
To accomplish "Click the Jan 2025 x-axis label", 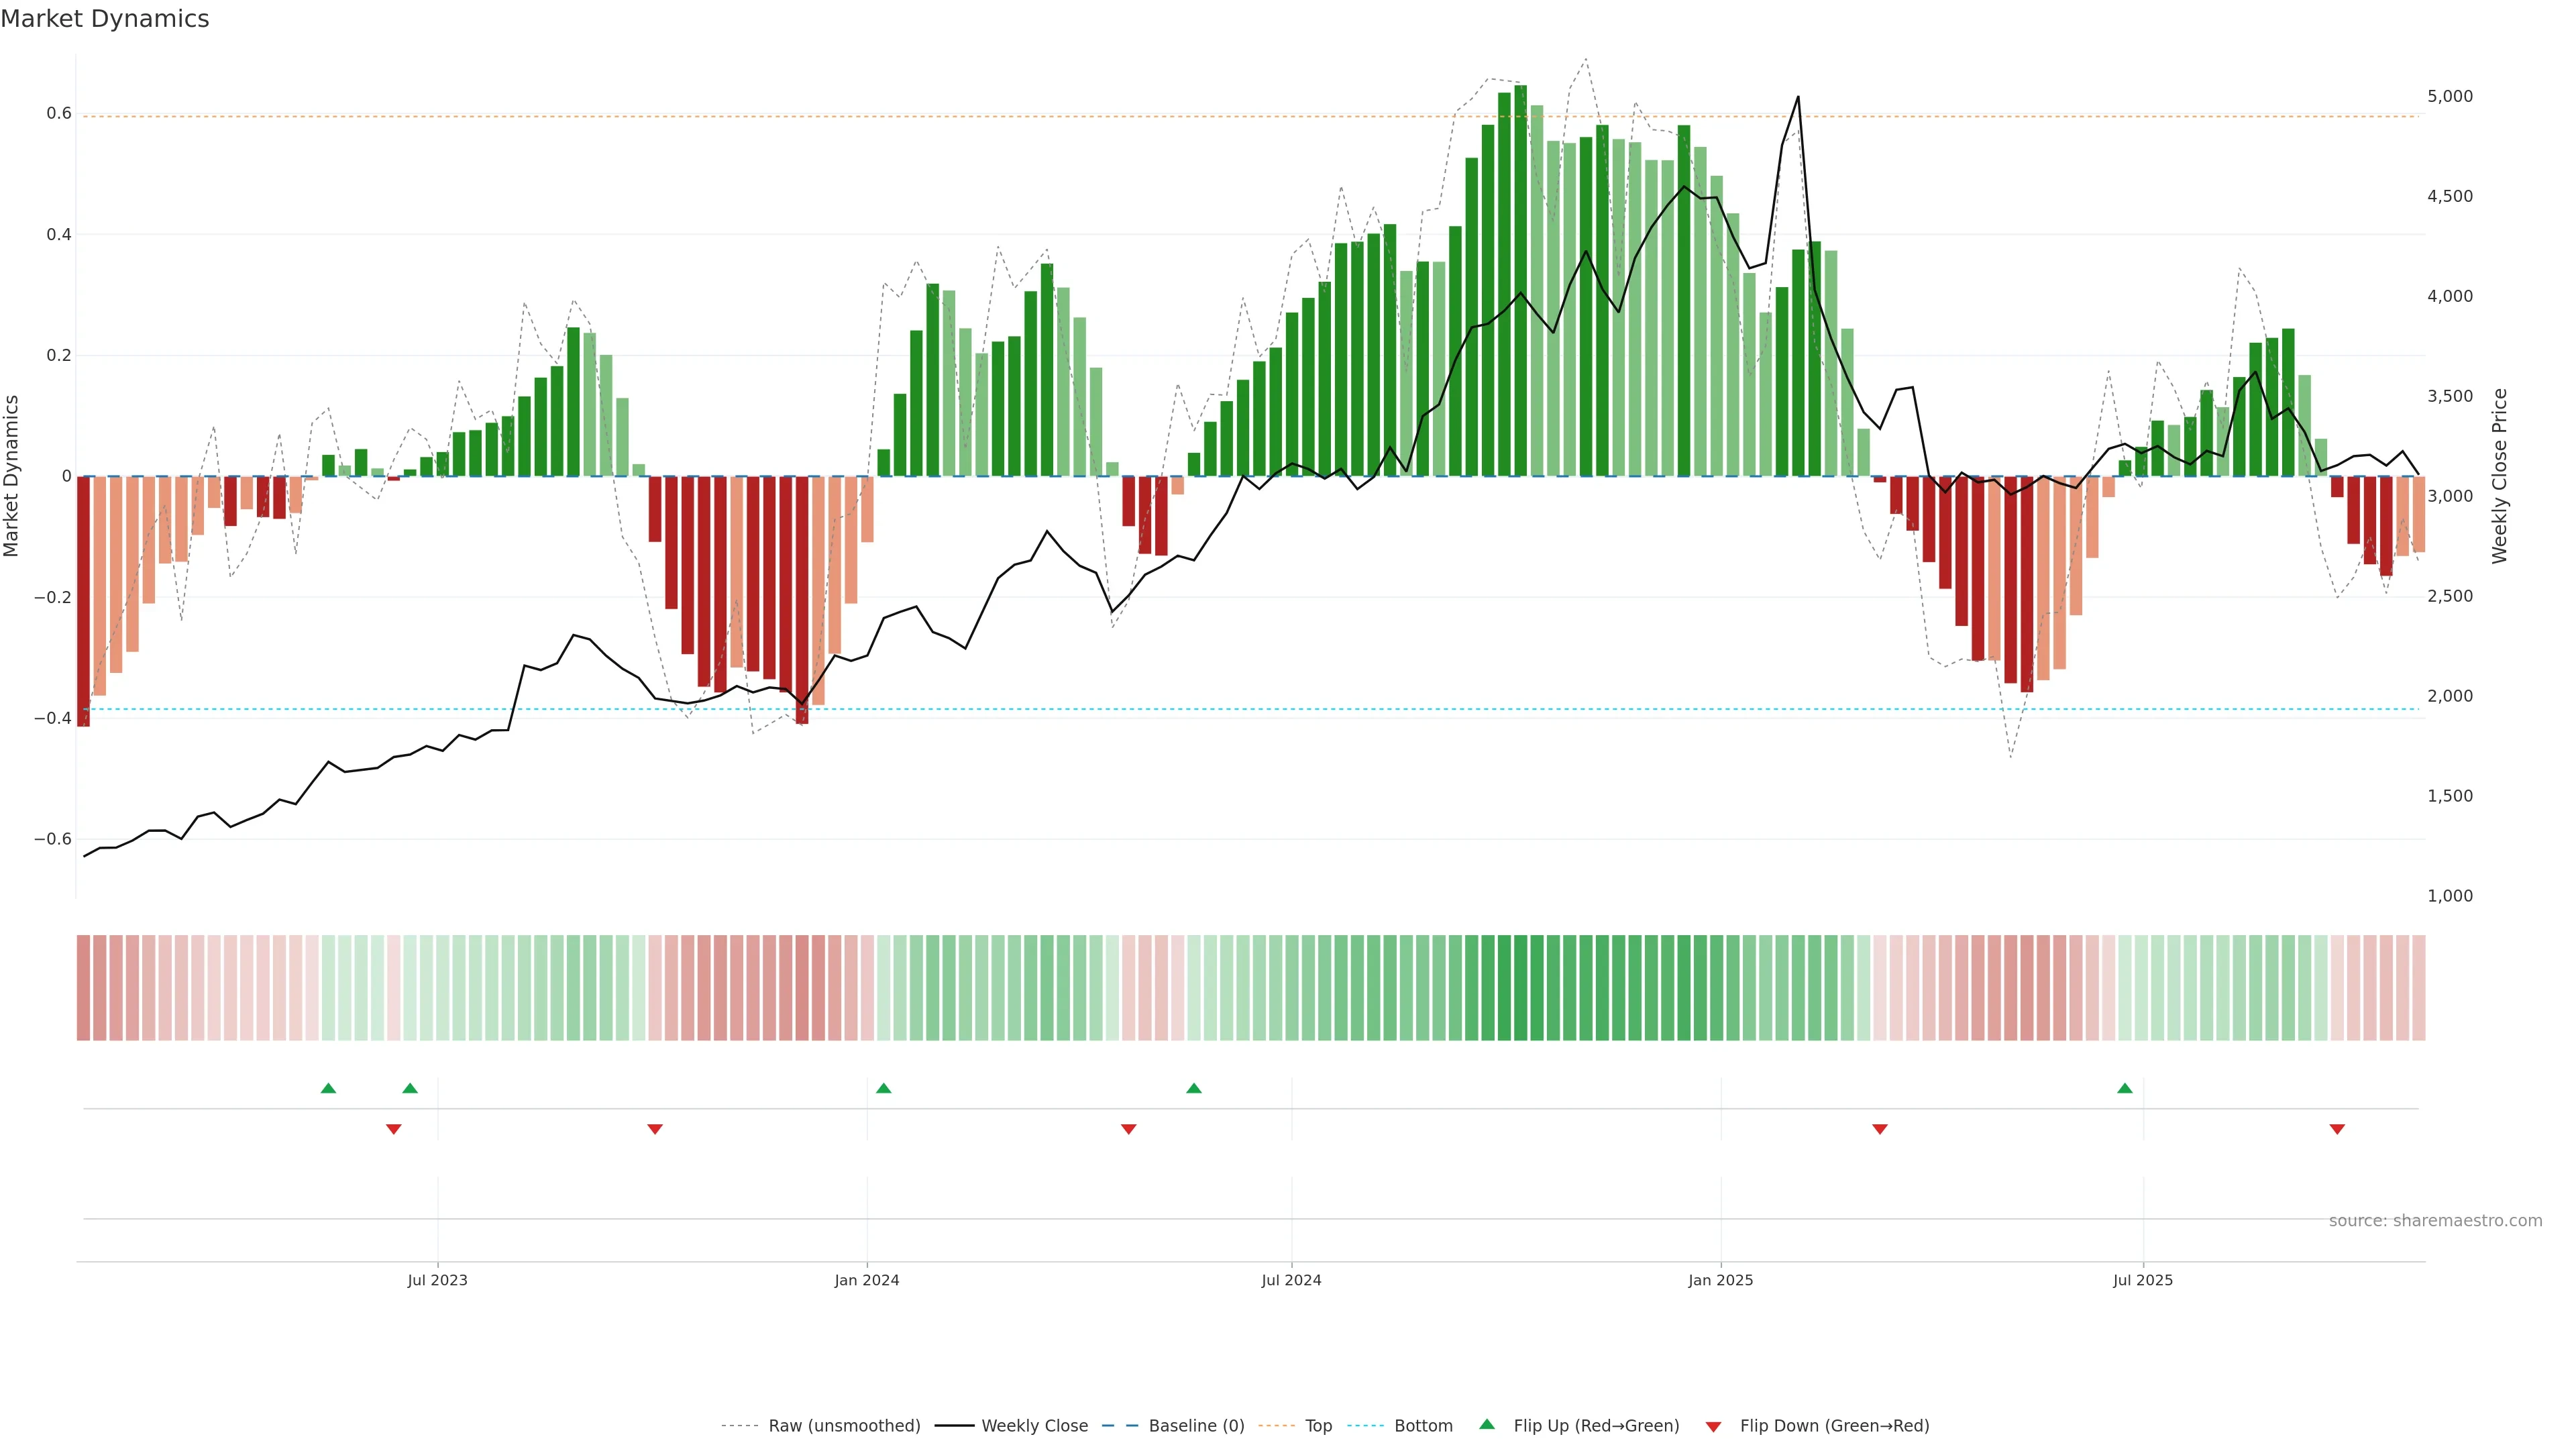I will (x=1720, y=1280).
